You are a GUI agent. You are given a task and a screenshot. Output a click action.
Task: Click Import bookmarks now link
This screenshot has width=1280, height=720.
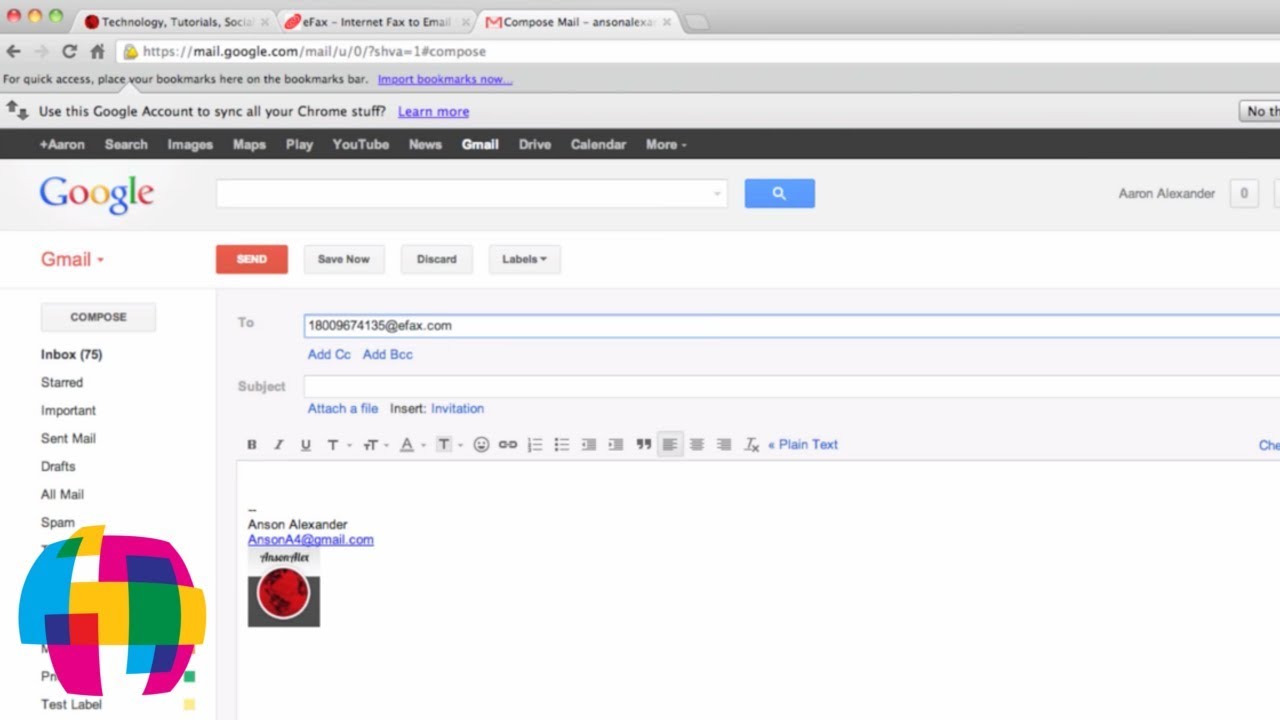(x=445, y=79)
